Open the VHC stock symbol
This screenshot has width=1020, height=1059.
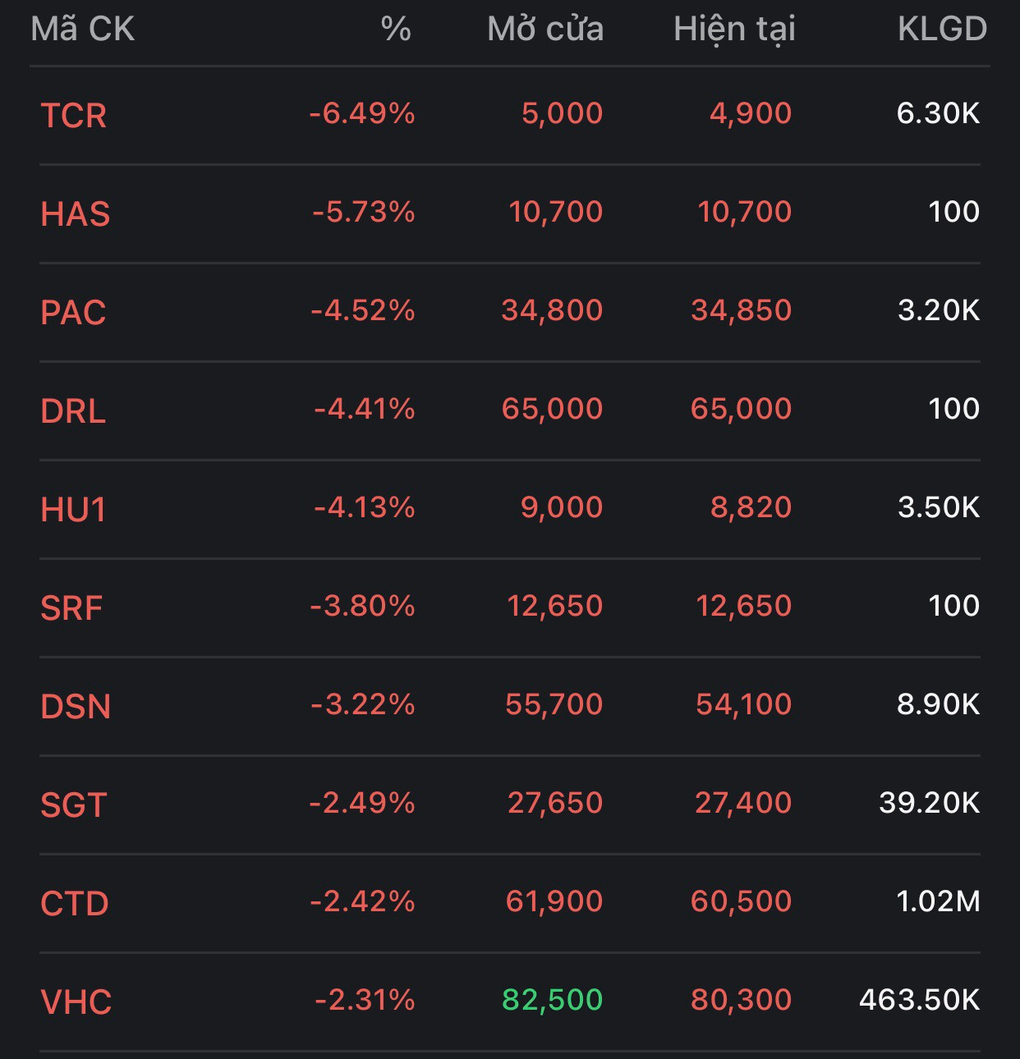pyautogui.click(x=75, y=1001)
